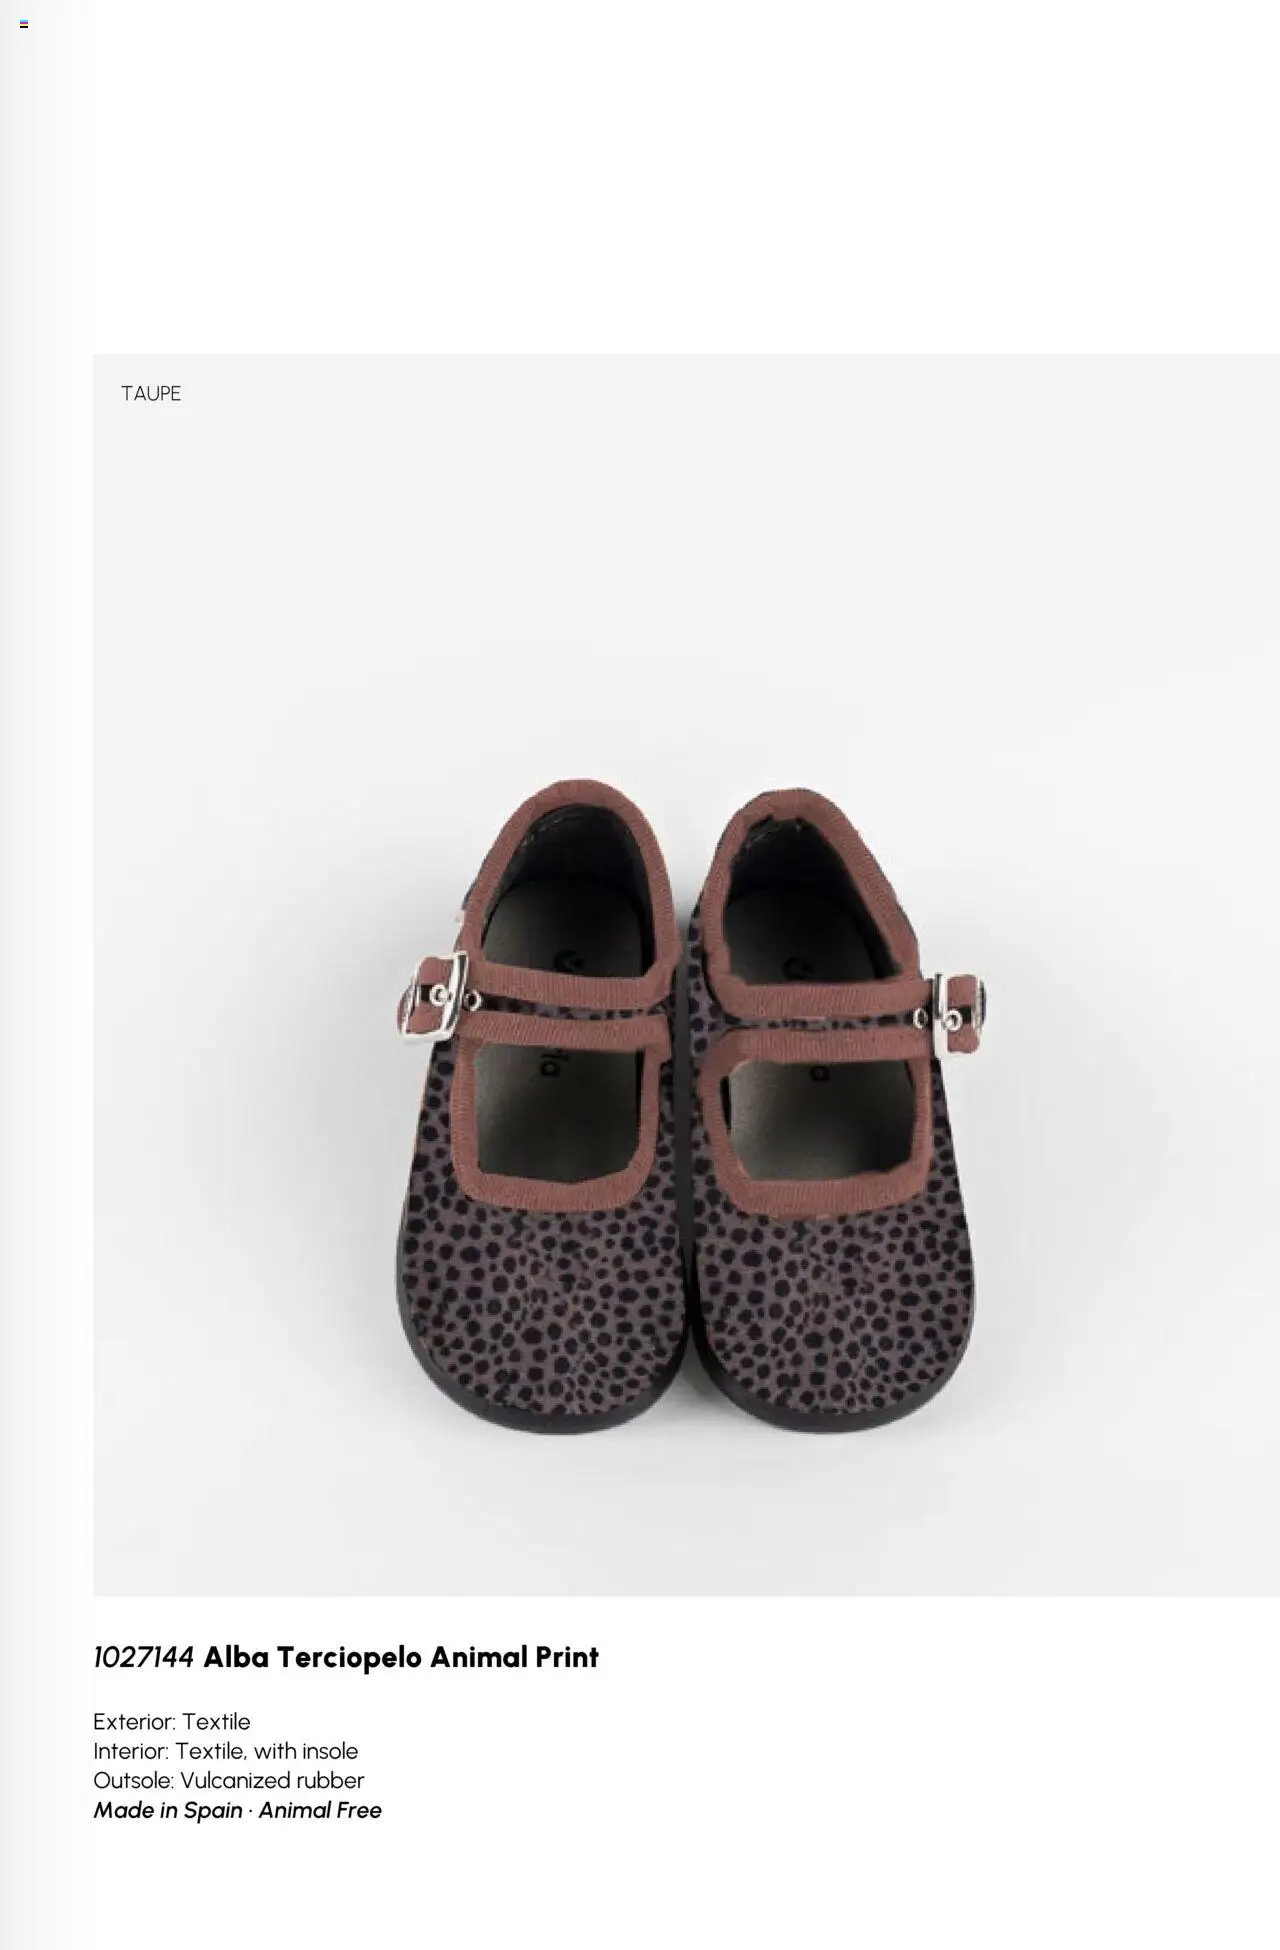The height and width of the screenshot is (1950, 1280).
Task: Click the TAUPE color label
Action: click(x=151, y=394)
